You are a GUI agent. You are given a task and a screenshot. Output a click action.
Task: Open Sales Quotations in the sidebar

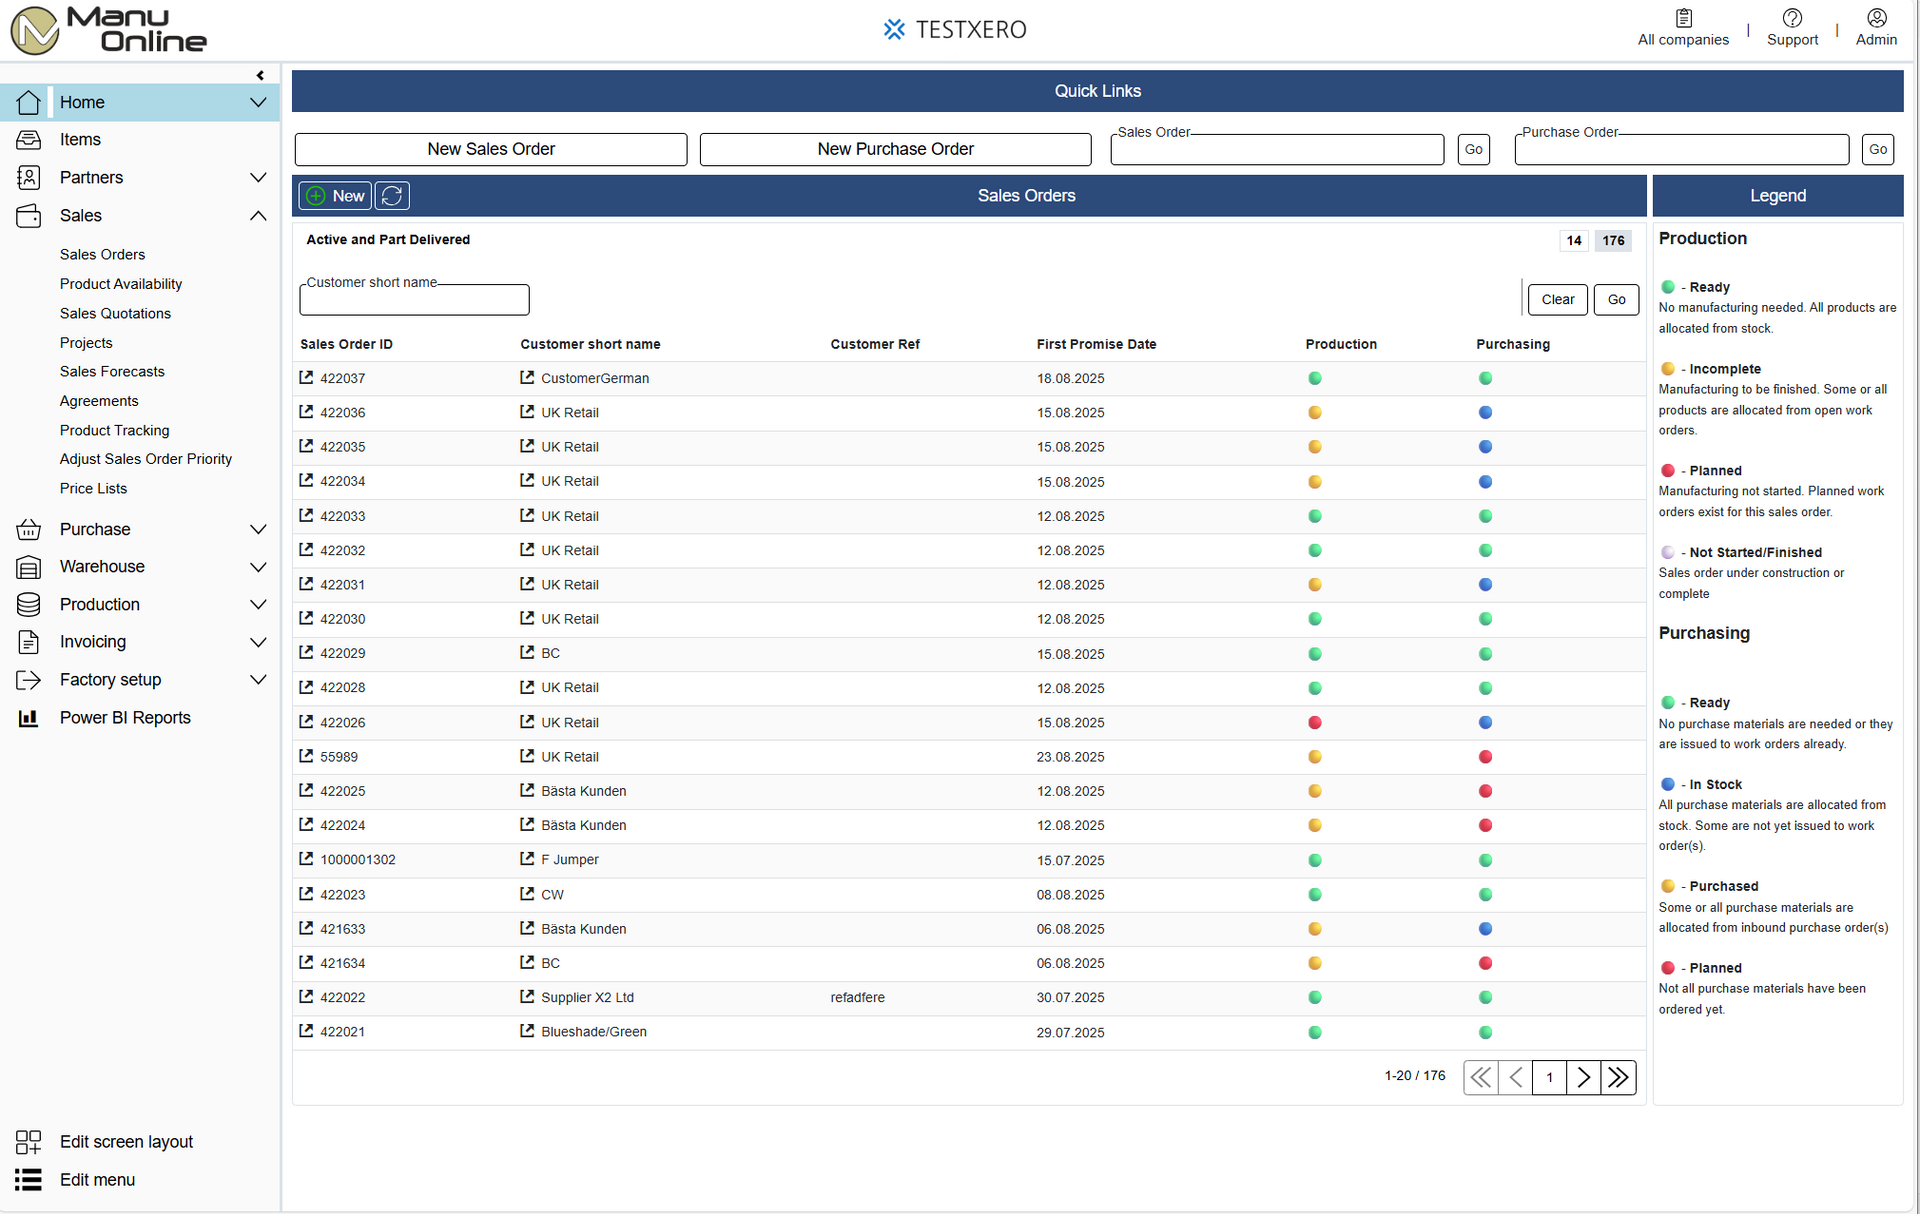coord(114,313)
